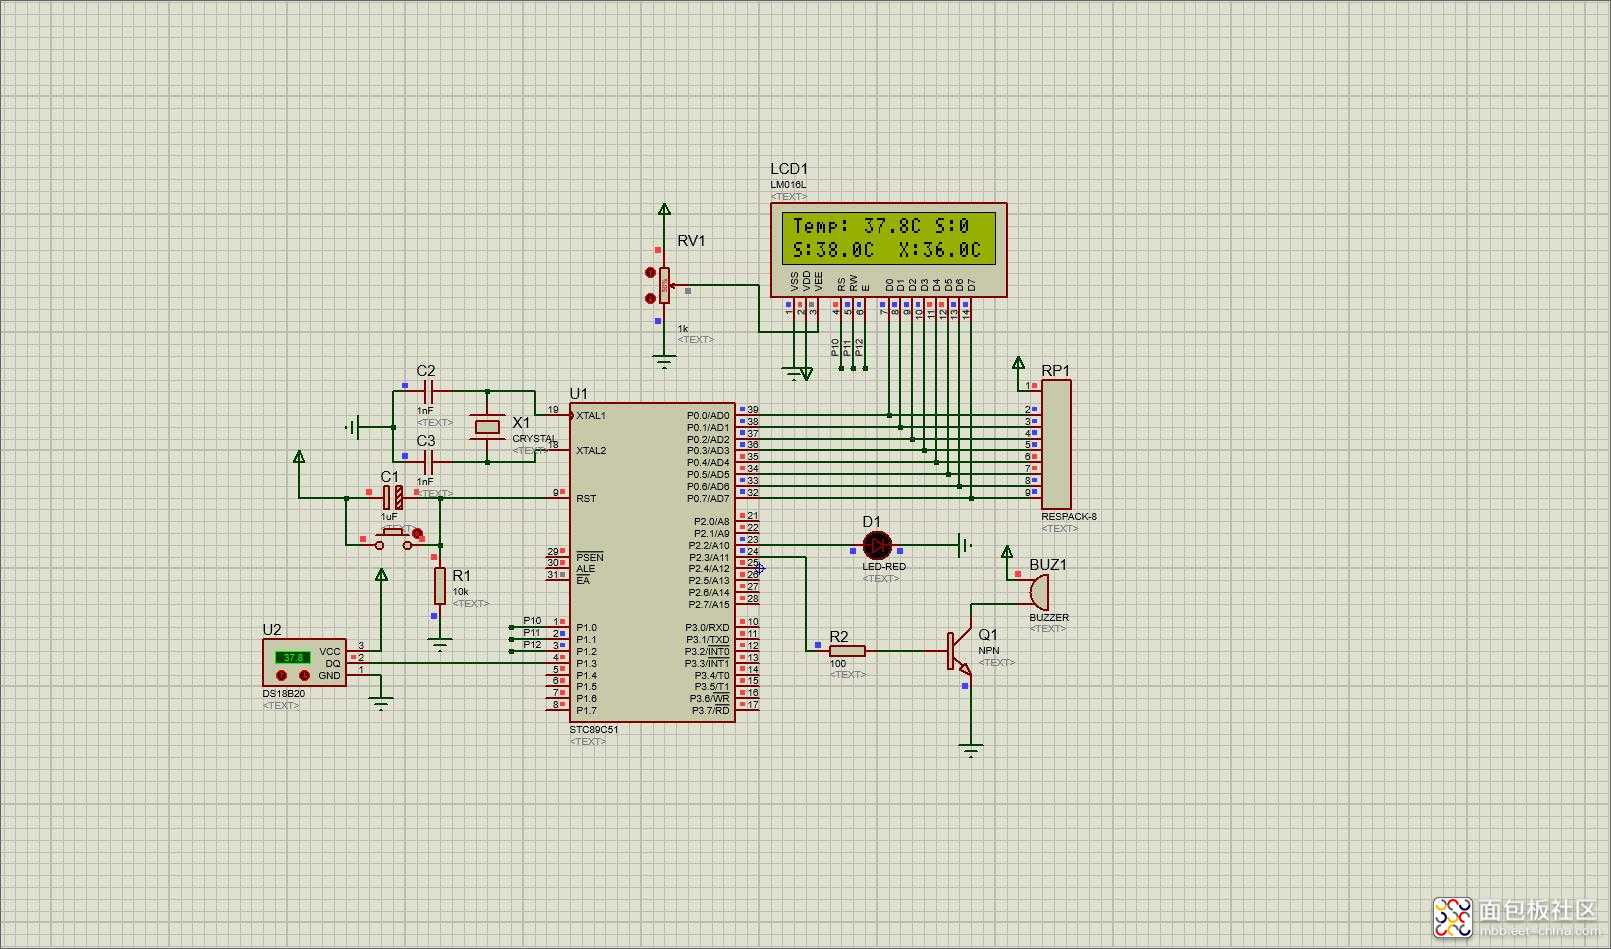Image resolution: width=1611 pixels, height=949 pixels.
Task: Select the RV1 potentiometer body
Action: pyautogui.click(x=664, y=285)
